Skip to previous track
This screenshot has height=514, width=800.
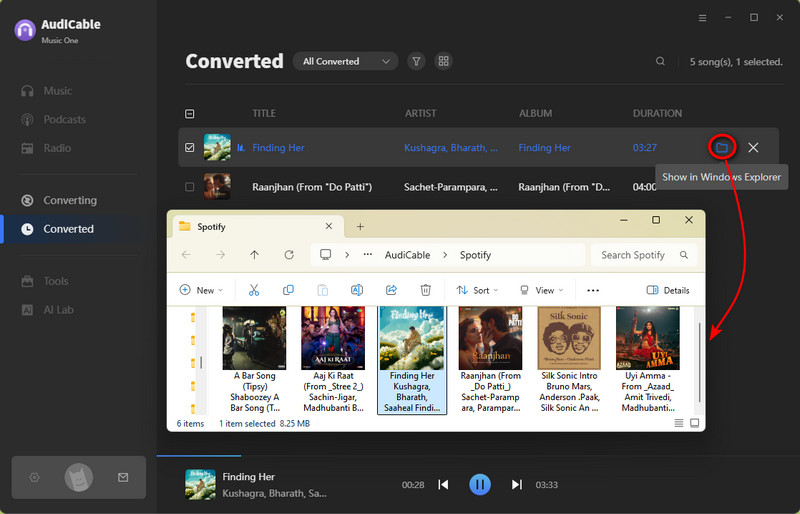(443, 484)
